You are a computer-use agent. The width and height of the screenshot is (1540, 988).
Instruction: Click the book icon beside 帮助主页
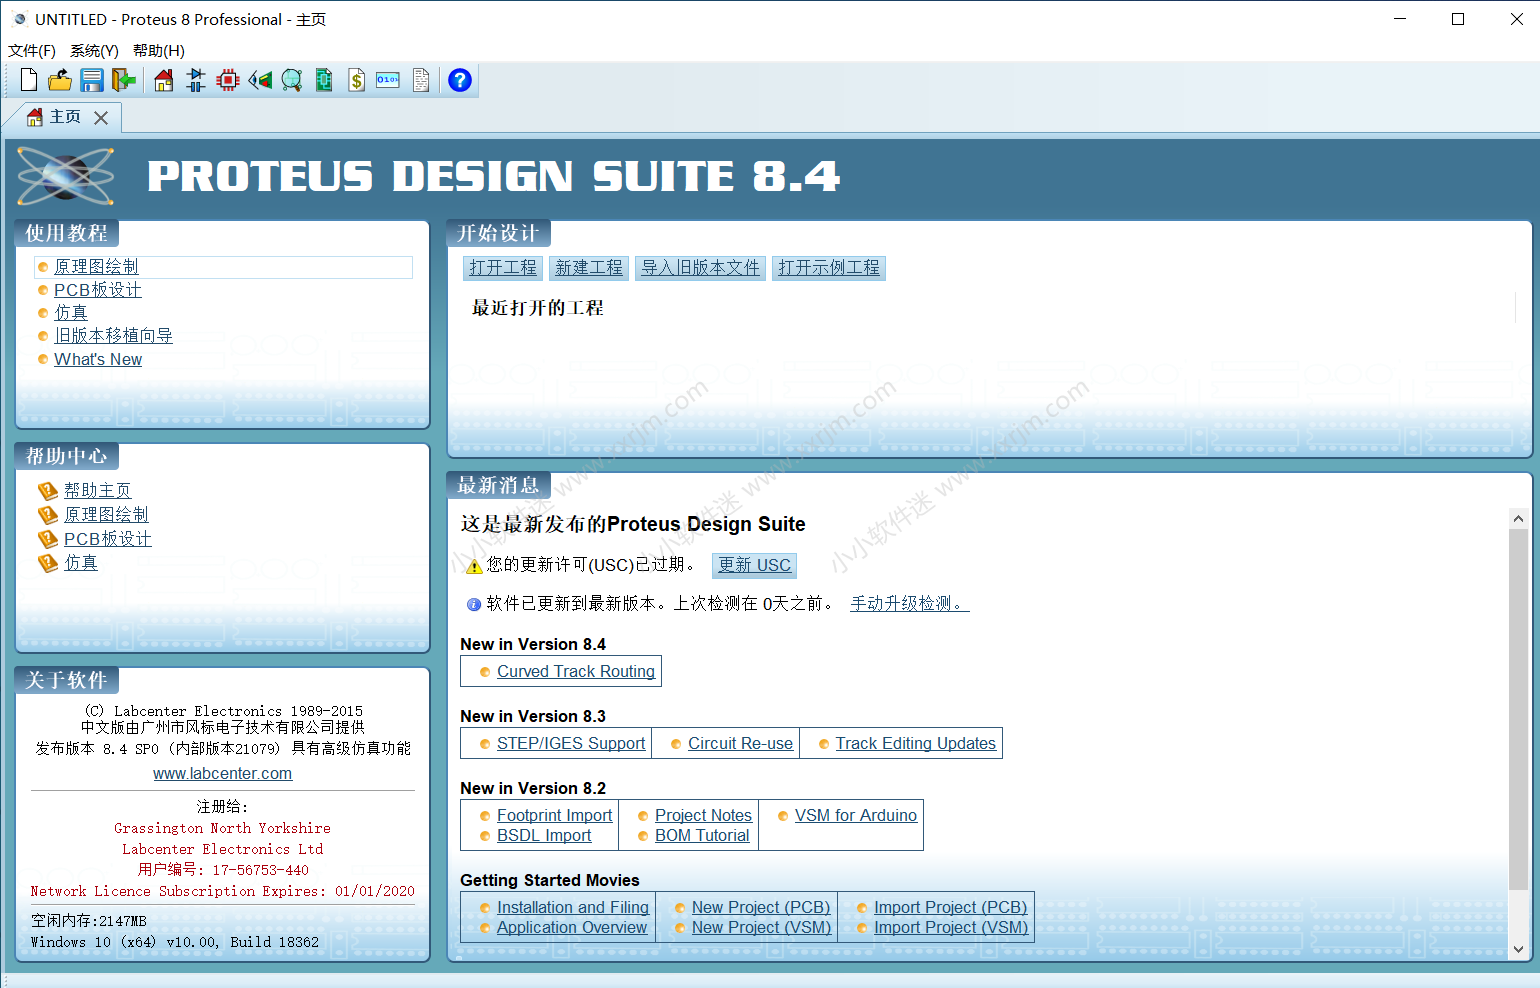click(x=48, y=490)
